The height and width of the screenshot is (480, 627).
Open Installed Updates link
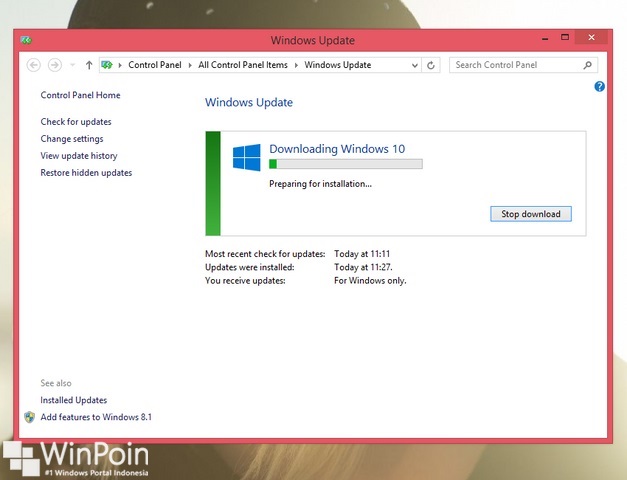[x=74, y=400]
